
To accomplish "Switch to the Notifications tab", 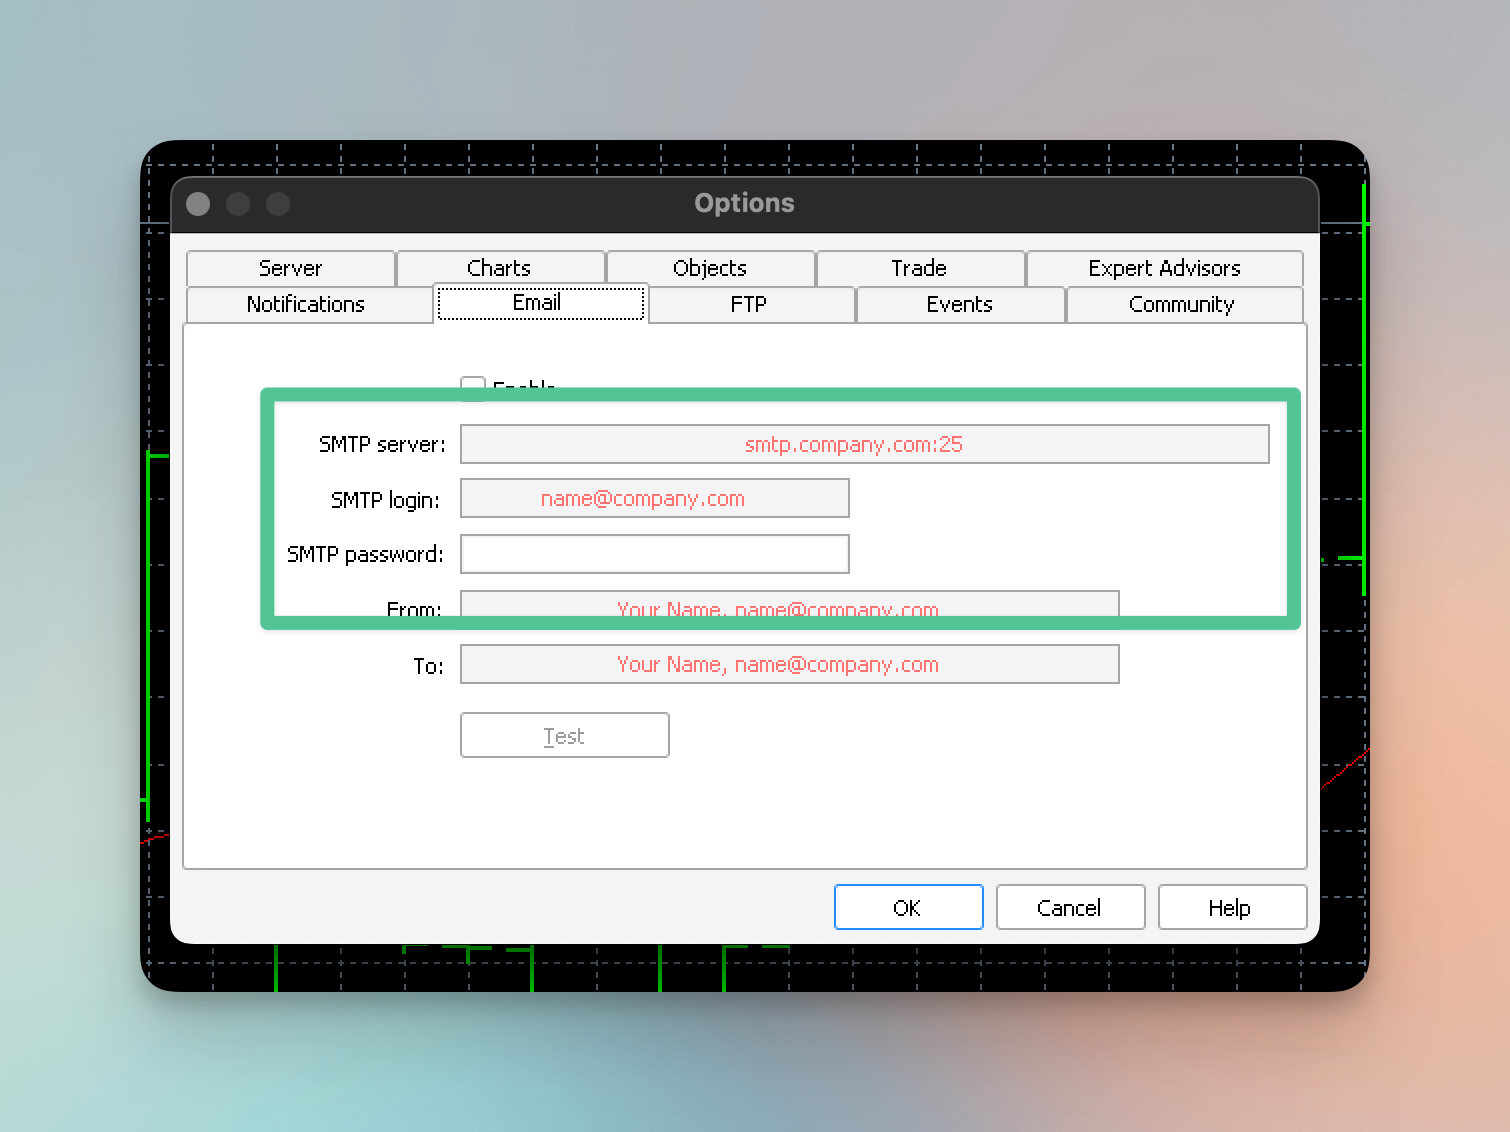I will [x=306, y=305].
